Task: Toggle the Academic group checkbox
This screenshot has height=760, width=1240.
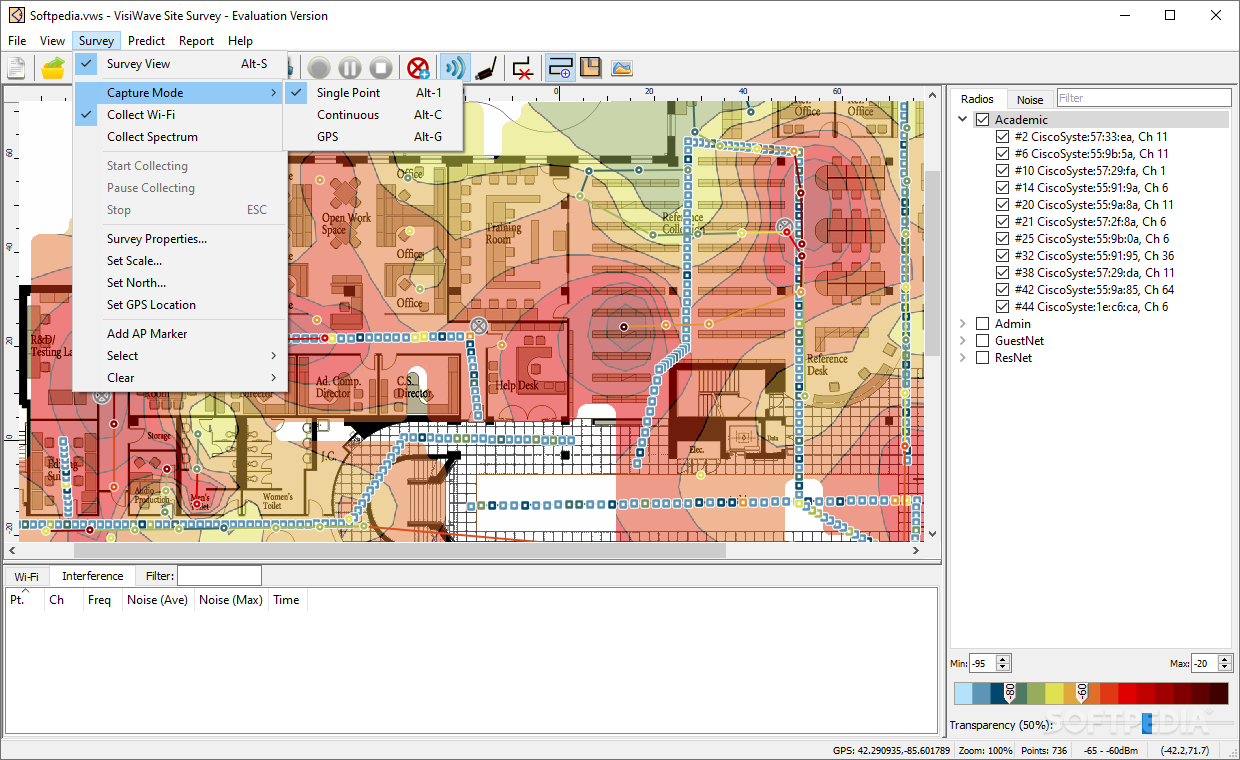Action: (982, 120)
